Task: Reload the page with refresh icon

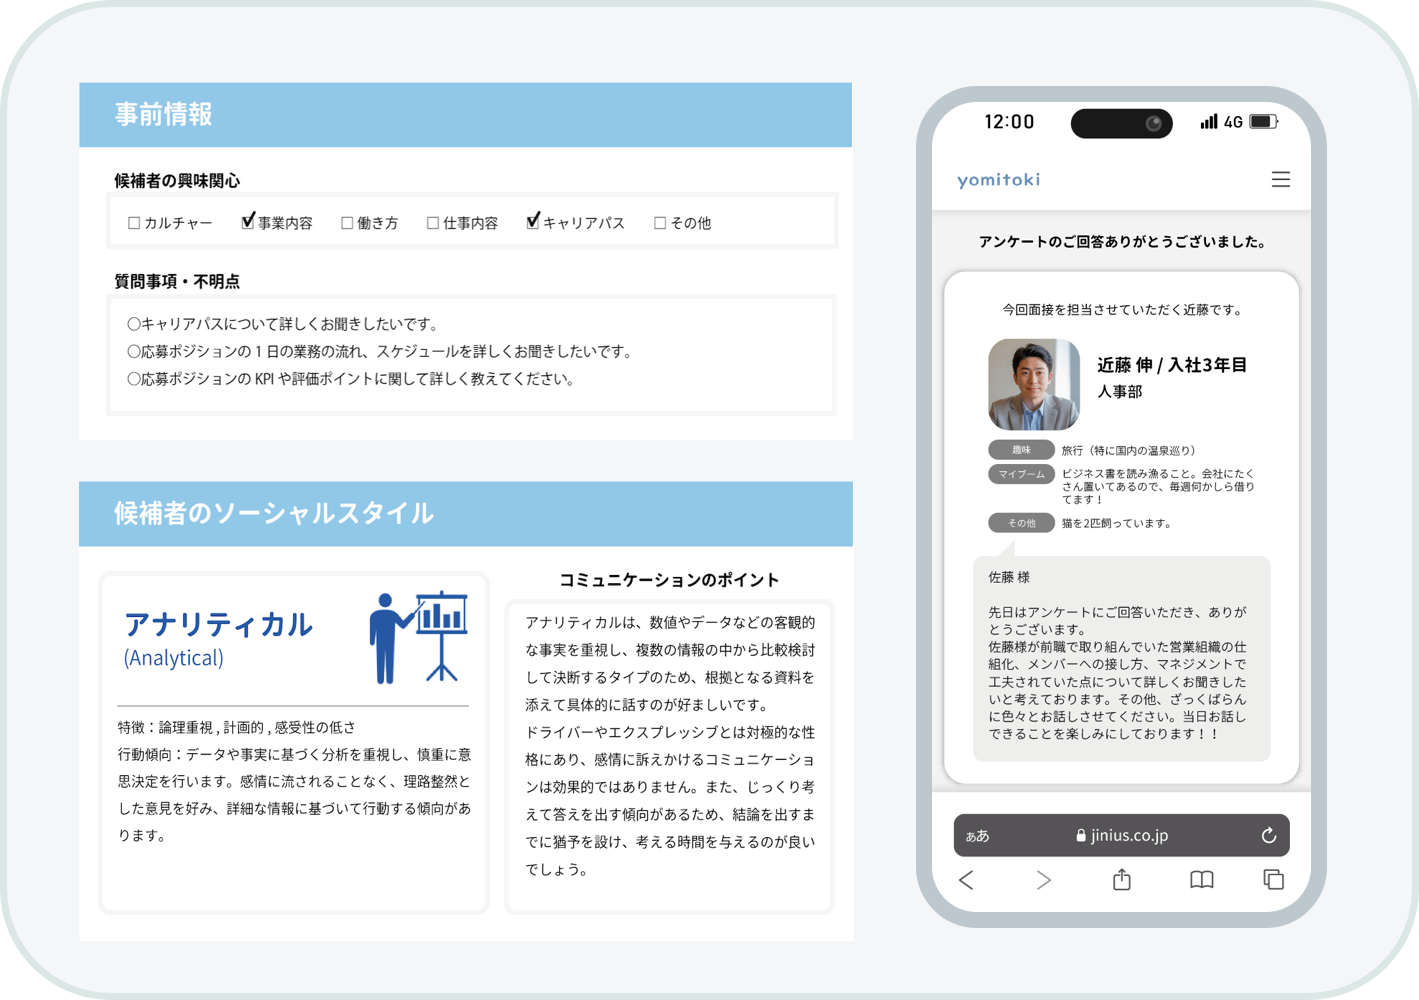Action: pyautogui.click(x=1268, y=836)
